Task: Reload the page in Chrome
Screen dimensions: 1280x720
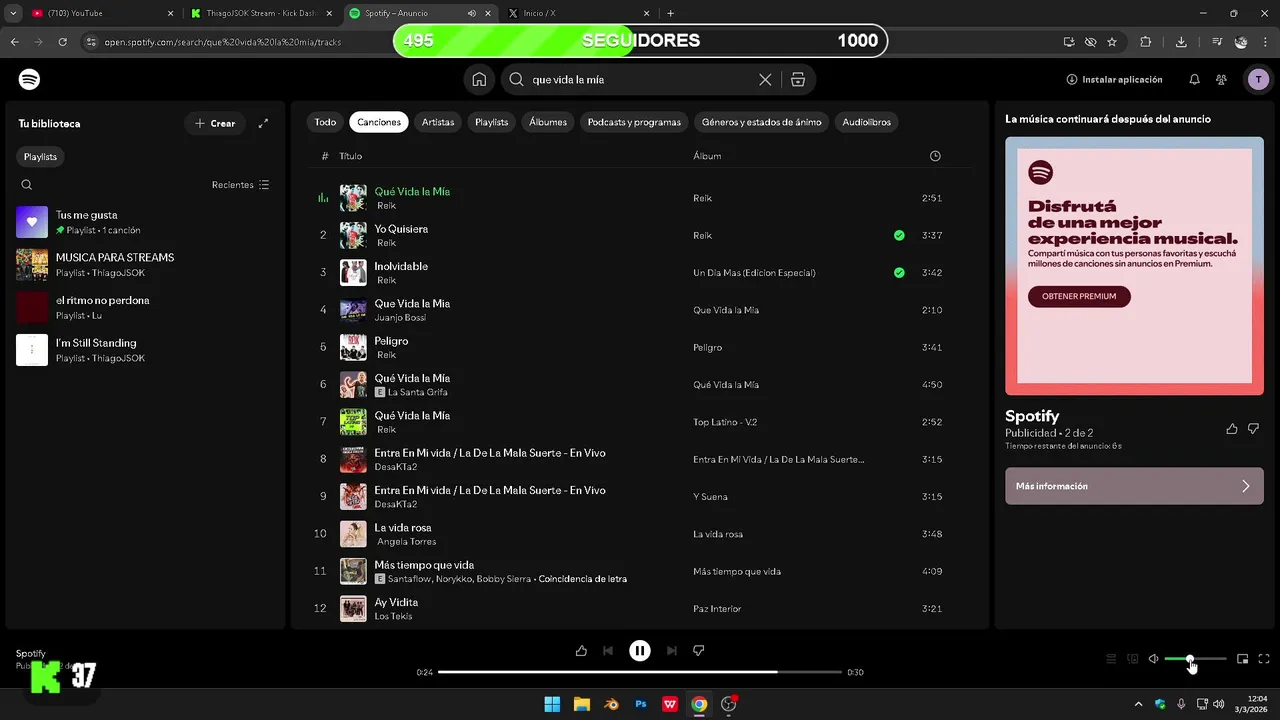Action: click(x=62, y=42)
